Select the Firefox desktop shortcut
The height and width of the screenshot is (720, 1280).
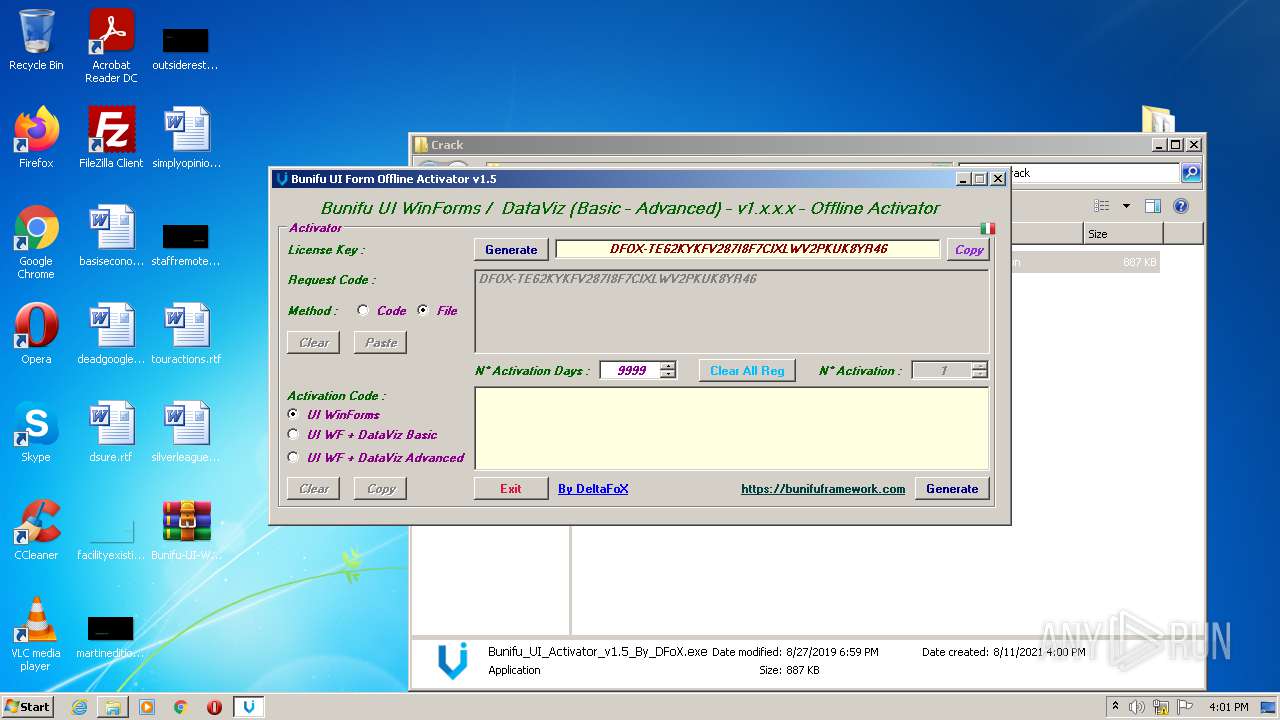(x=36, y=138)
